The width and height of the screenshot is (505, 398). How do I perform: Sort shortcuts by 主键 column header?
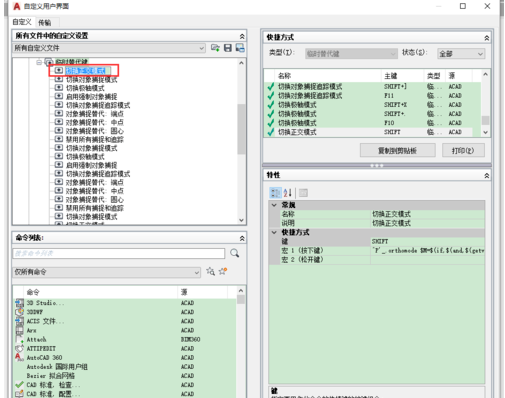click(x=402, y=76)
